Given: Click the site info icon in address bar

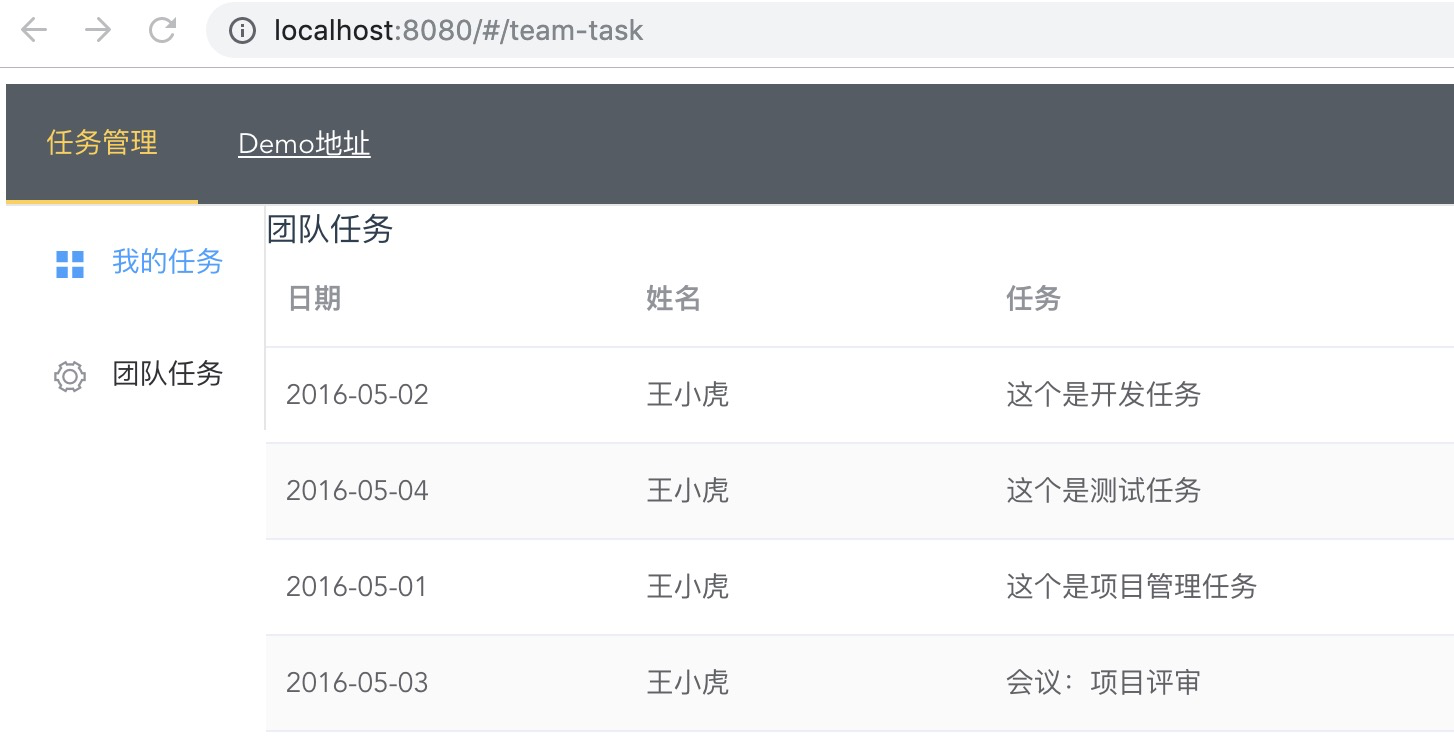Looking at the screenshot, I should (x=242, y=31).
